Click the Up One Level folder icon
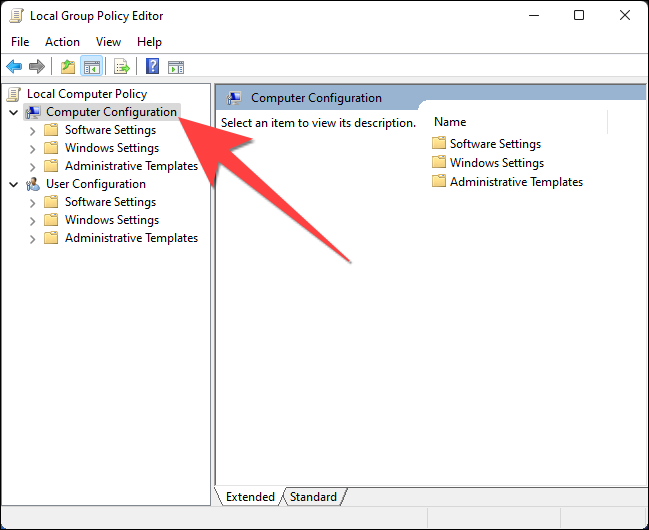 pos(67,67)
